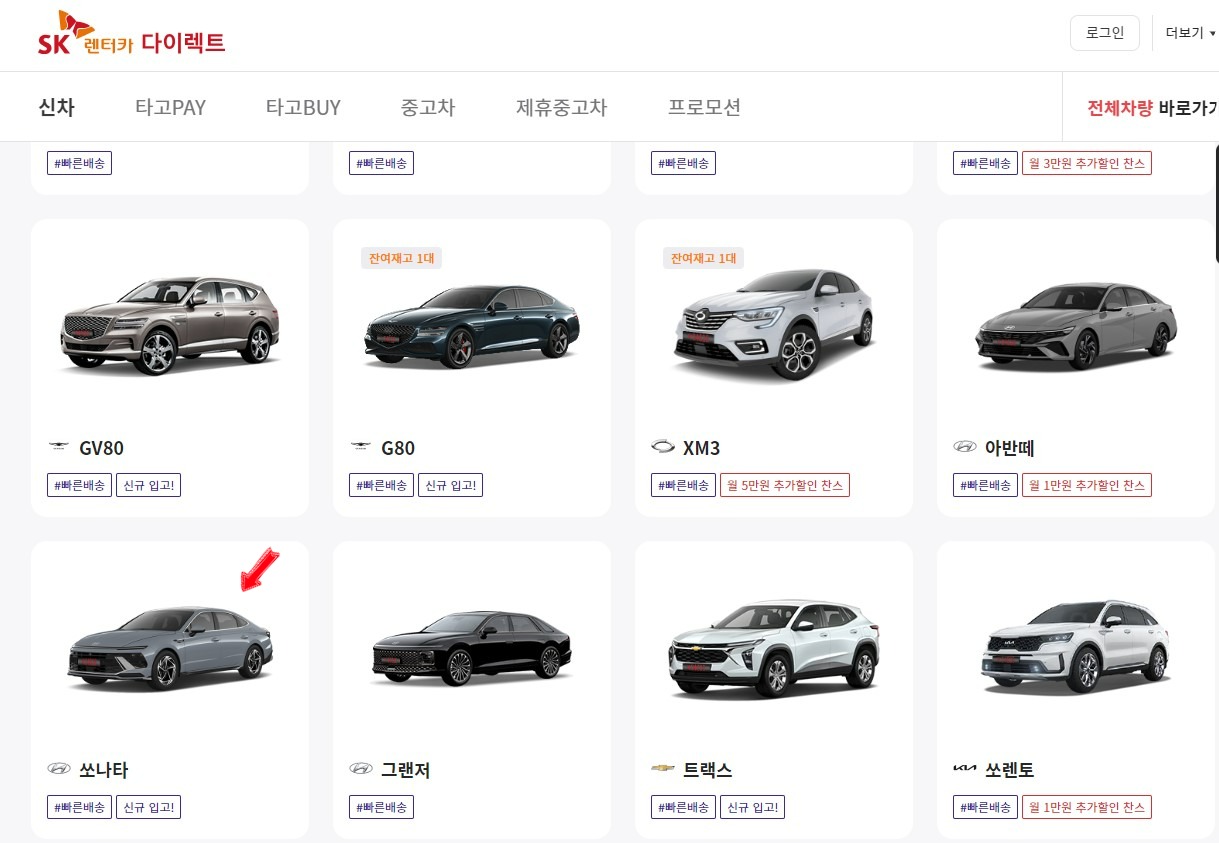
Task: Select the 그랜저 car image
Action: pos(472,648)
